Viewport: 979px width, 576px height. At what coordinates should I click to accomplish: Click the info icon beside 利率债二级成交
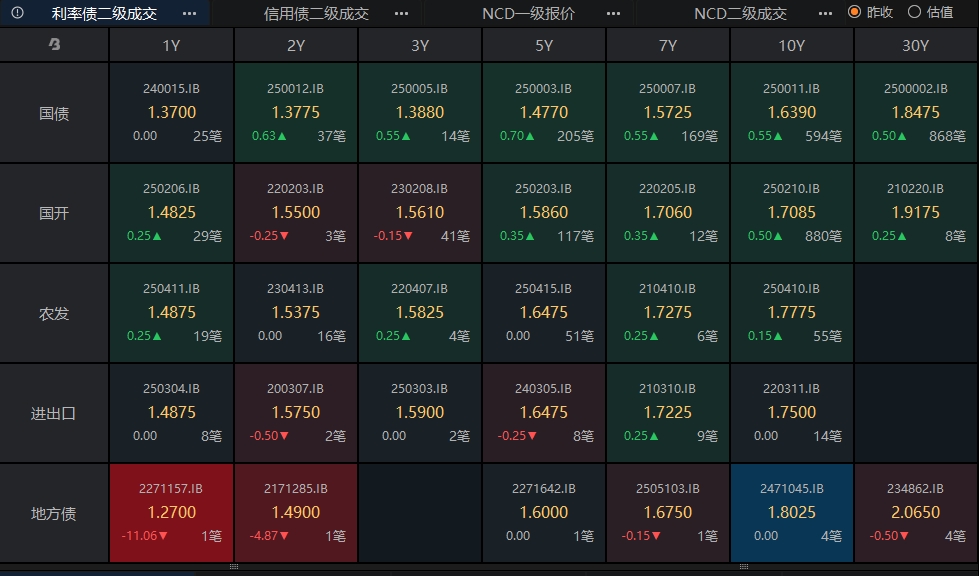(x=17, y=12)
